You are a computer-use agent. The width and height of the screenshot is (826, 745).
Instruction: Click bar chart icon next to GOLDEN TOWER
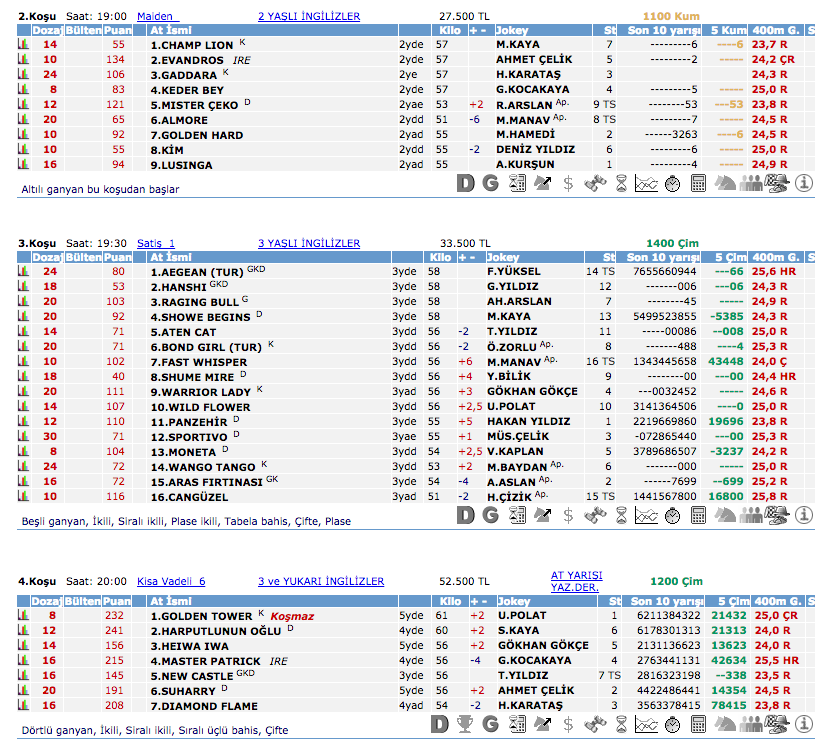22,616
